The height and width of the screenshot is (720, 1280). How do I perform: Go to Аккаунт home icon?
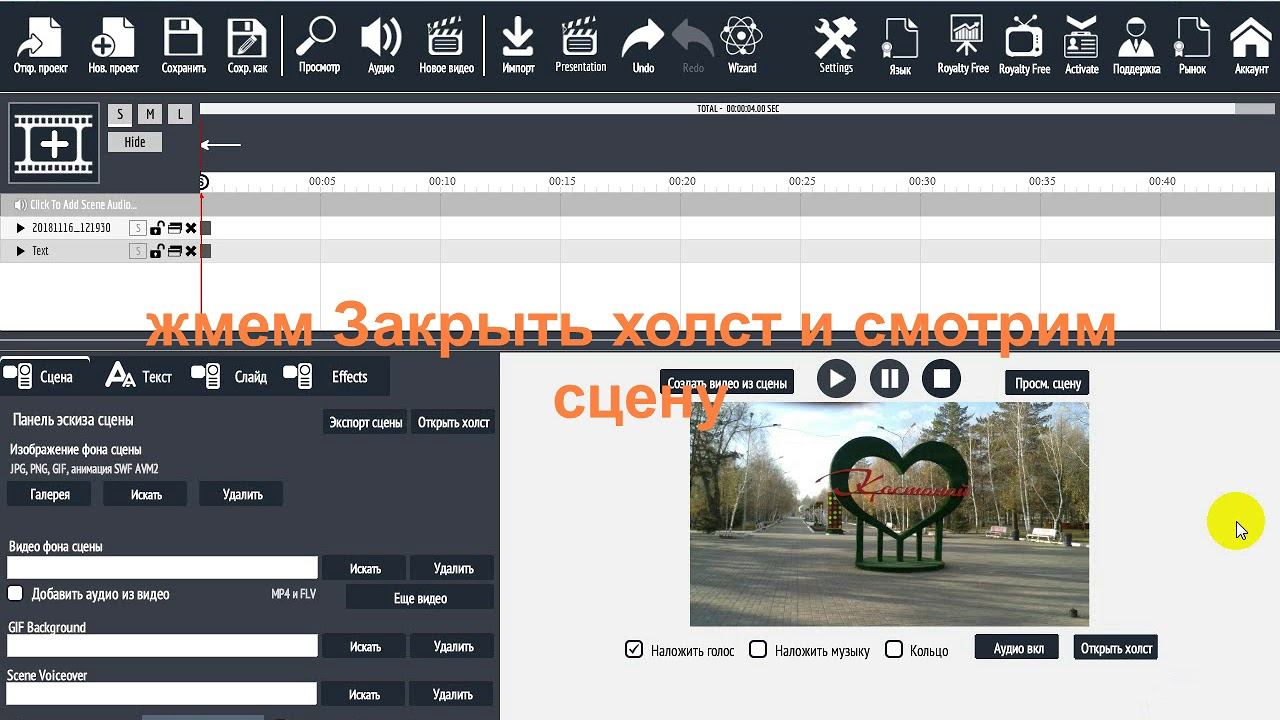pyautogui.click(x=1251, y=46)
